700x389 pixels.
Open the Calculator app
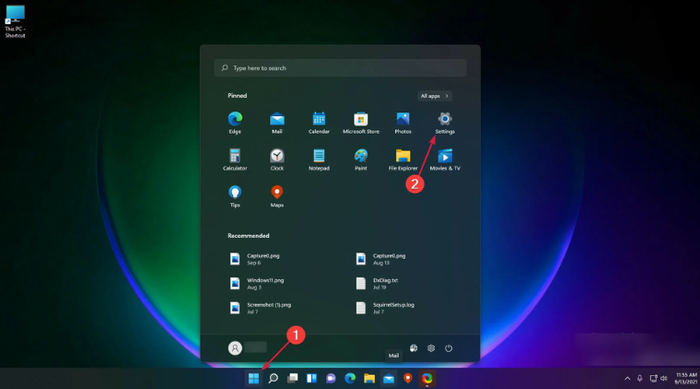[235, 159]
